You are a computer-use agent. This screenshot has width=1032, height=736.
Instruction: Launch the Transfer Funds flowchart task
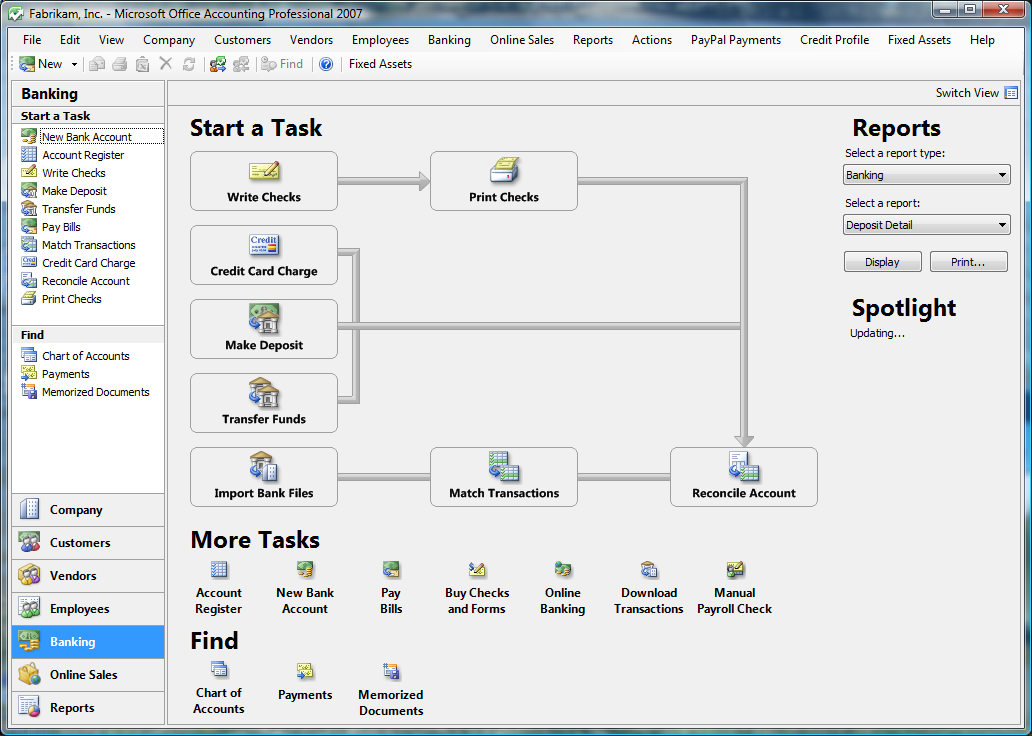click(264, 403)
